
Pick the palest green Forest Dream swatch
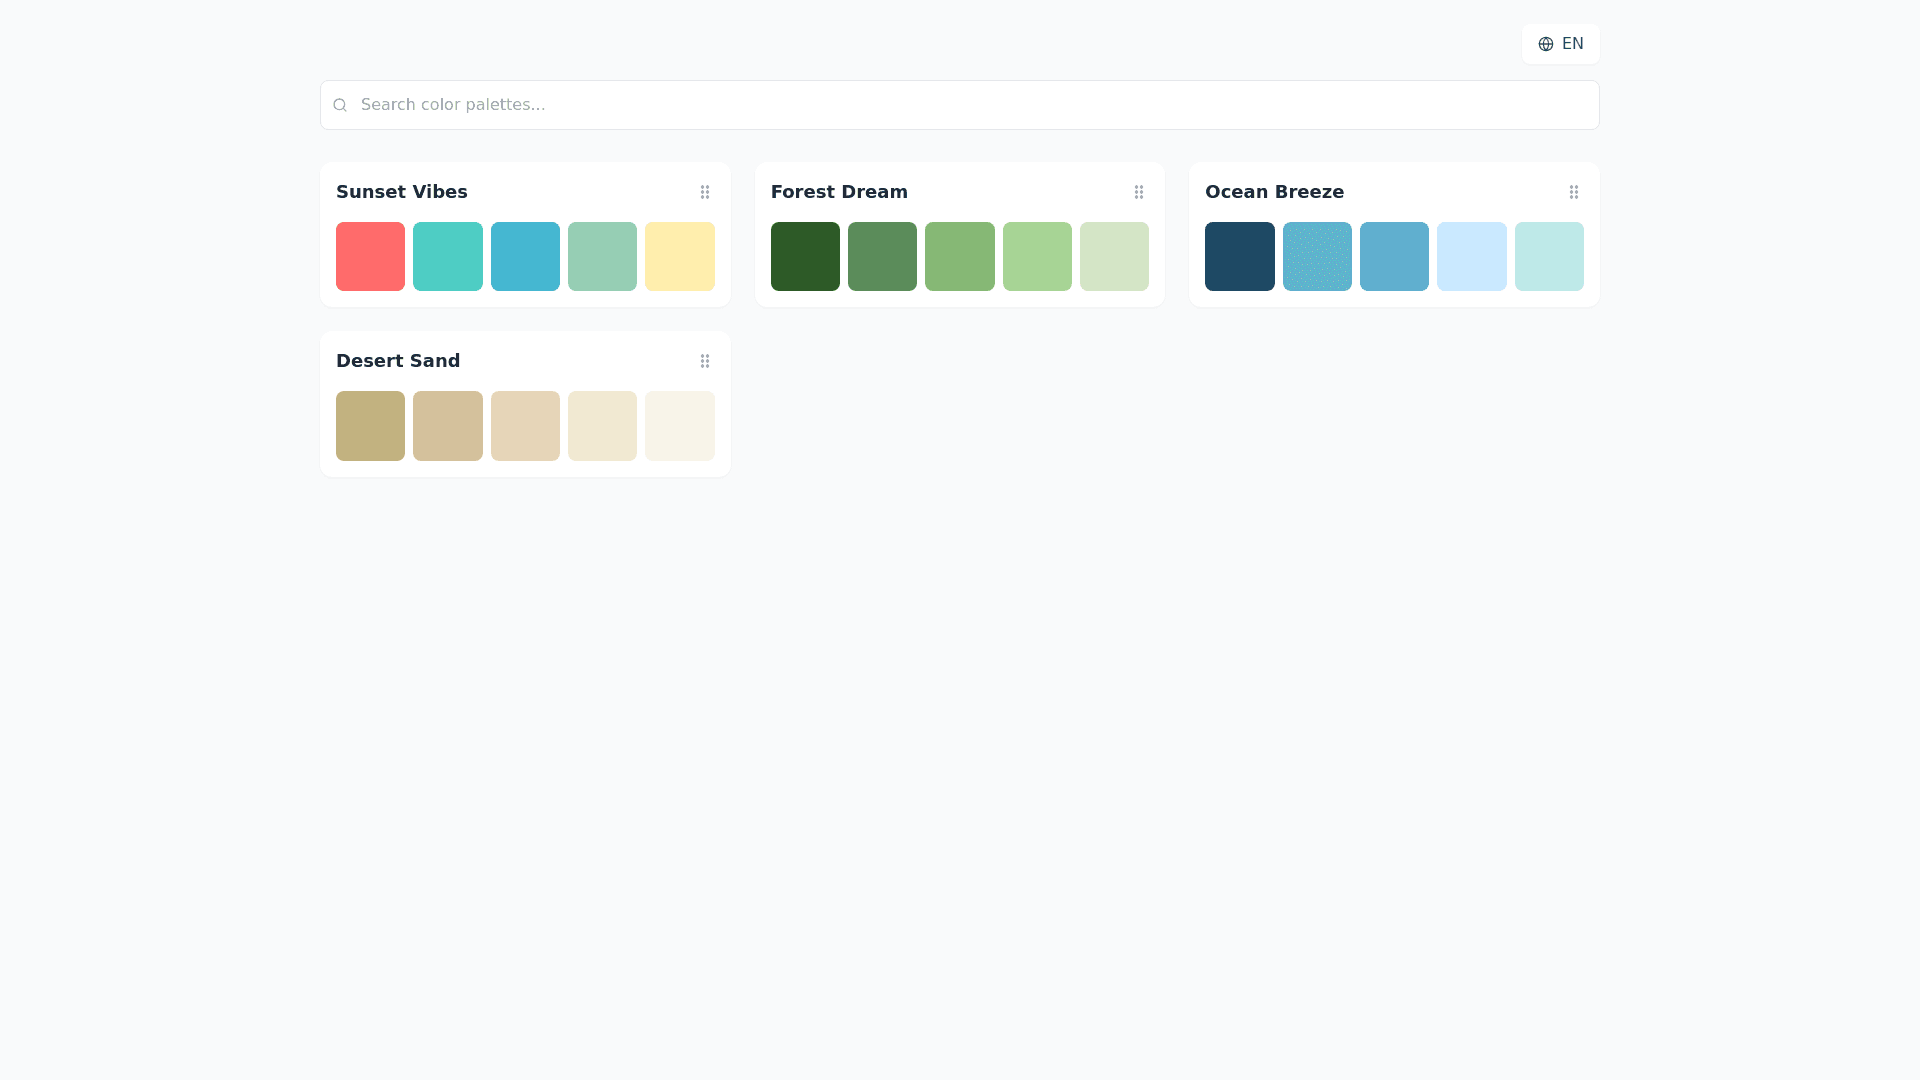(1114, 257)
